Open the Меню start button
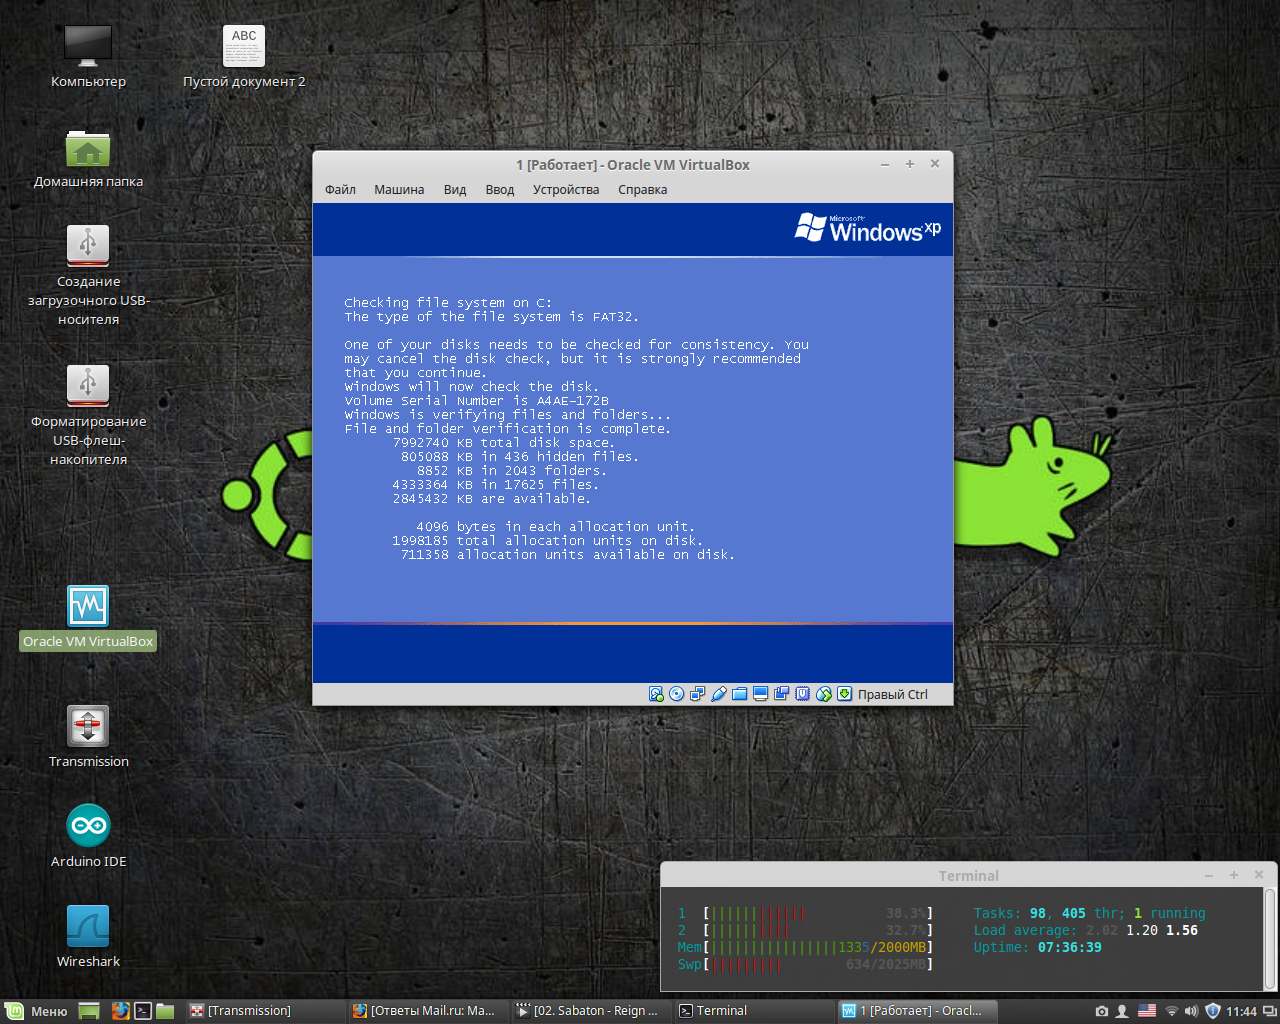This screenshot has height=1024, width=1280. (x=36, y=1011)
